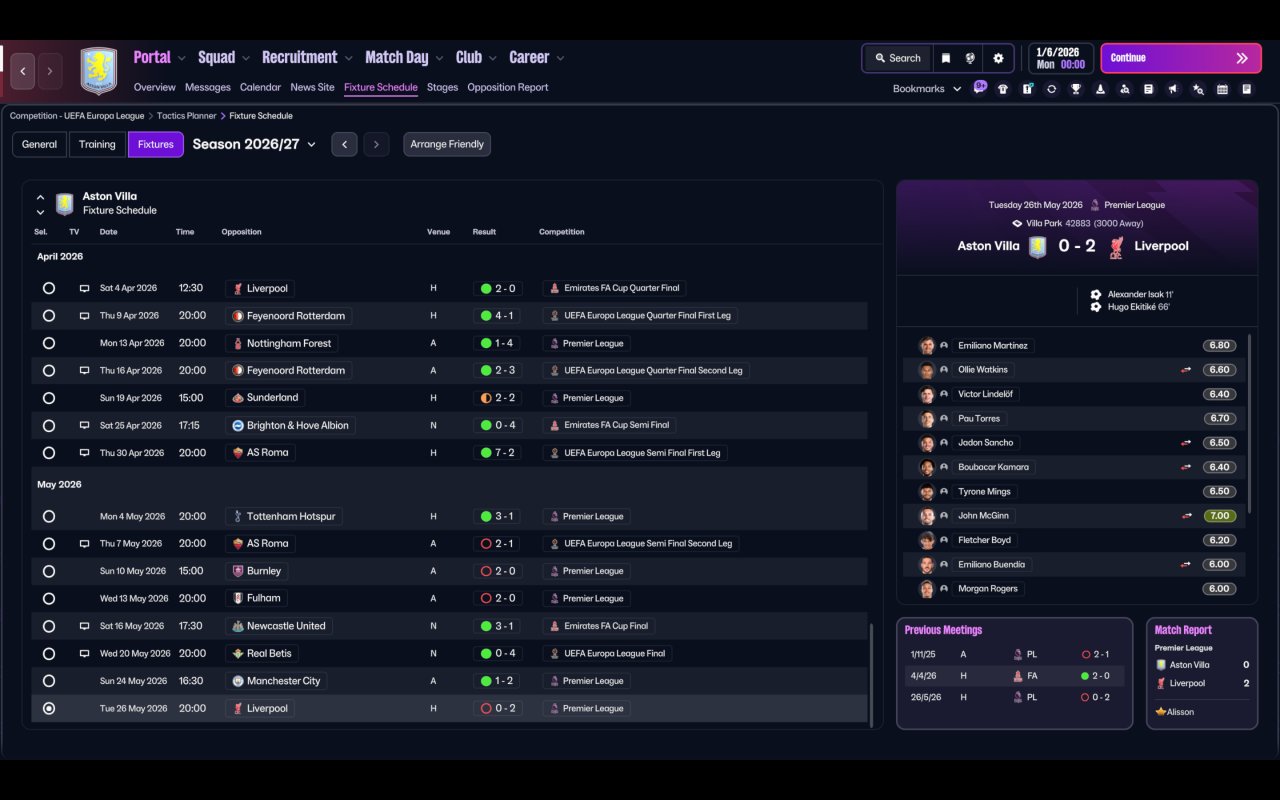
Task: Open the Season 2026/27 dropdown
Action: [x=254, y=144]
